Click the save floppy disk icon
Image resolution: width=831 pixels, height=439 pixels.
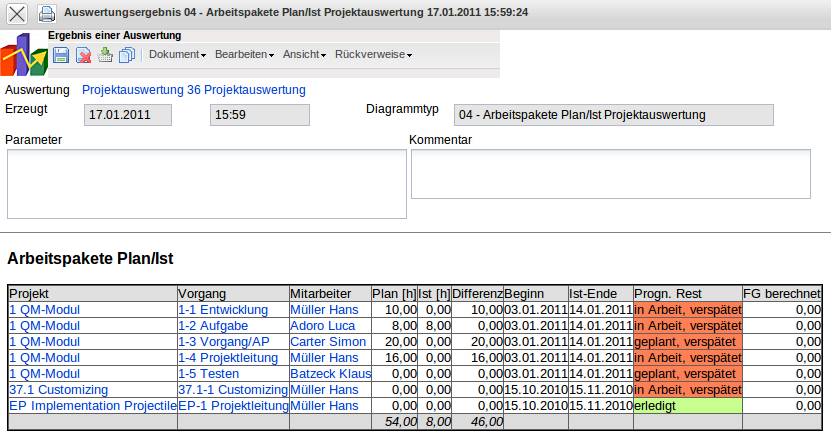click(x=62, y=54)
